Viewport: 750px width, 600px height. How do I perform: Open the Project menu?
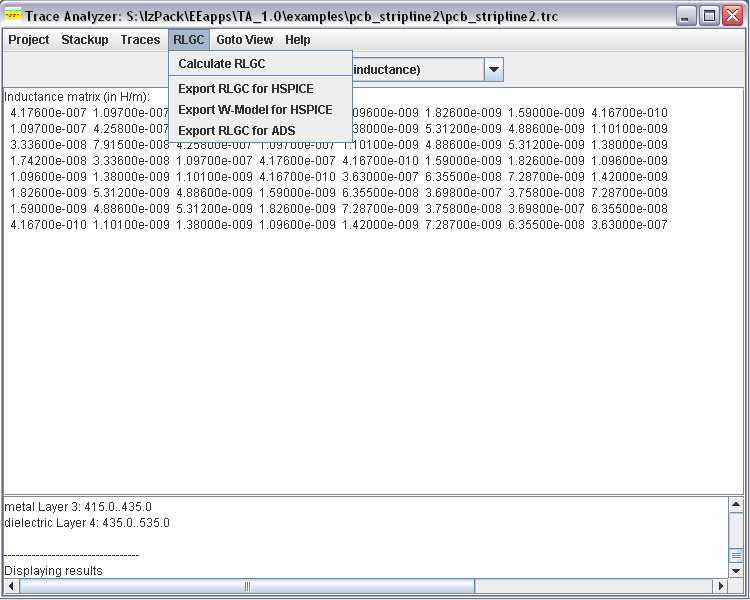(x=29, y=40)
